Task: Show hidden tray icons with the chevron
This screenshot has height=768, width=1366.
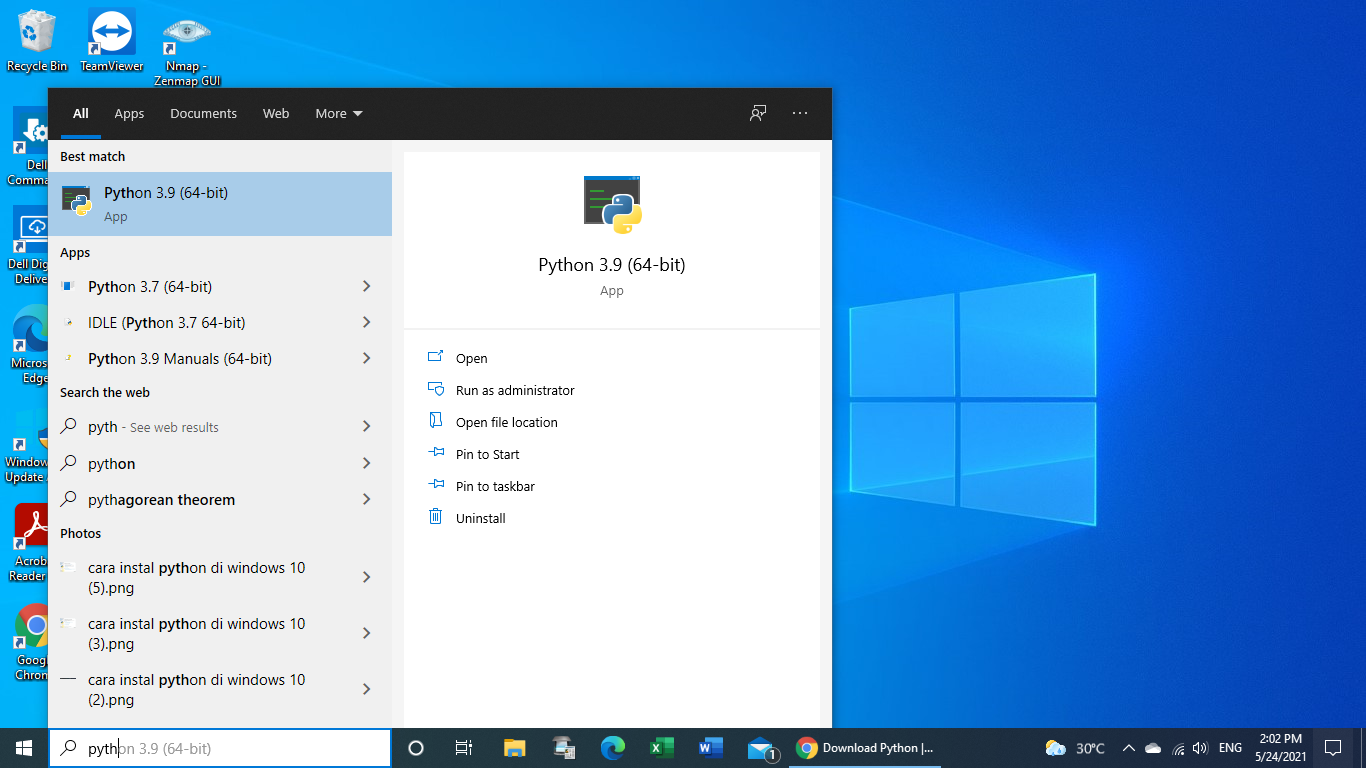Action: [x=1128, y=747]
